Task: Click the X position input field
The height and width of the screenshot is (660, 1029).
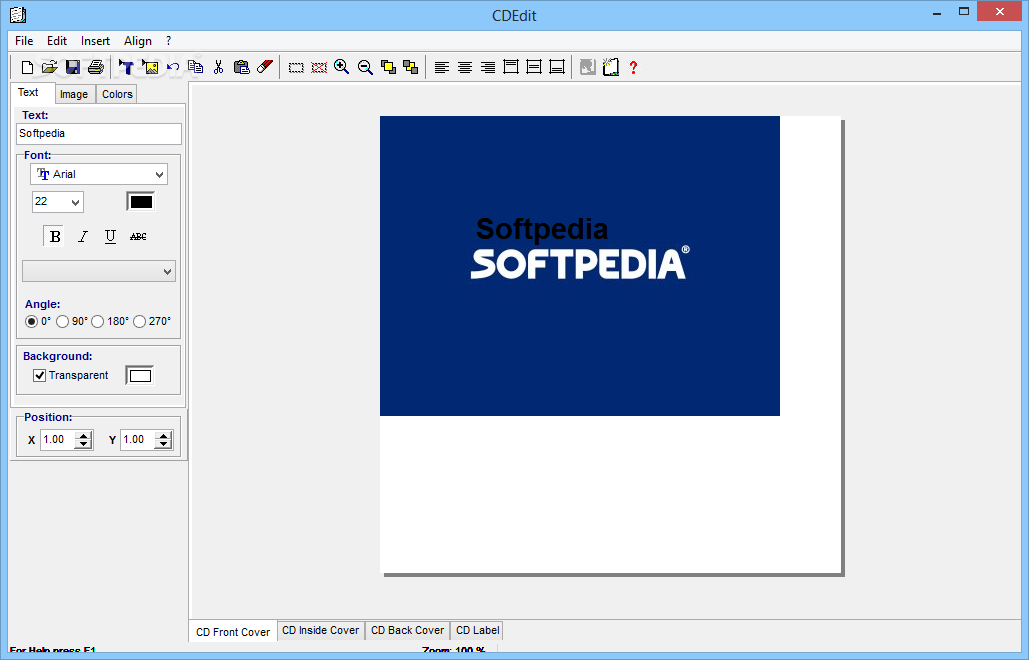Action: click(58, 440)
